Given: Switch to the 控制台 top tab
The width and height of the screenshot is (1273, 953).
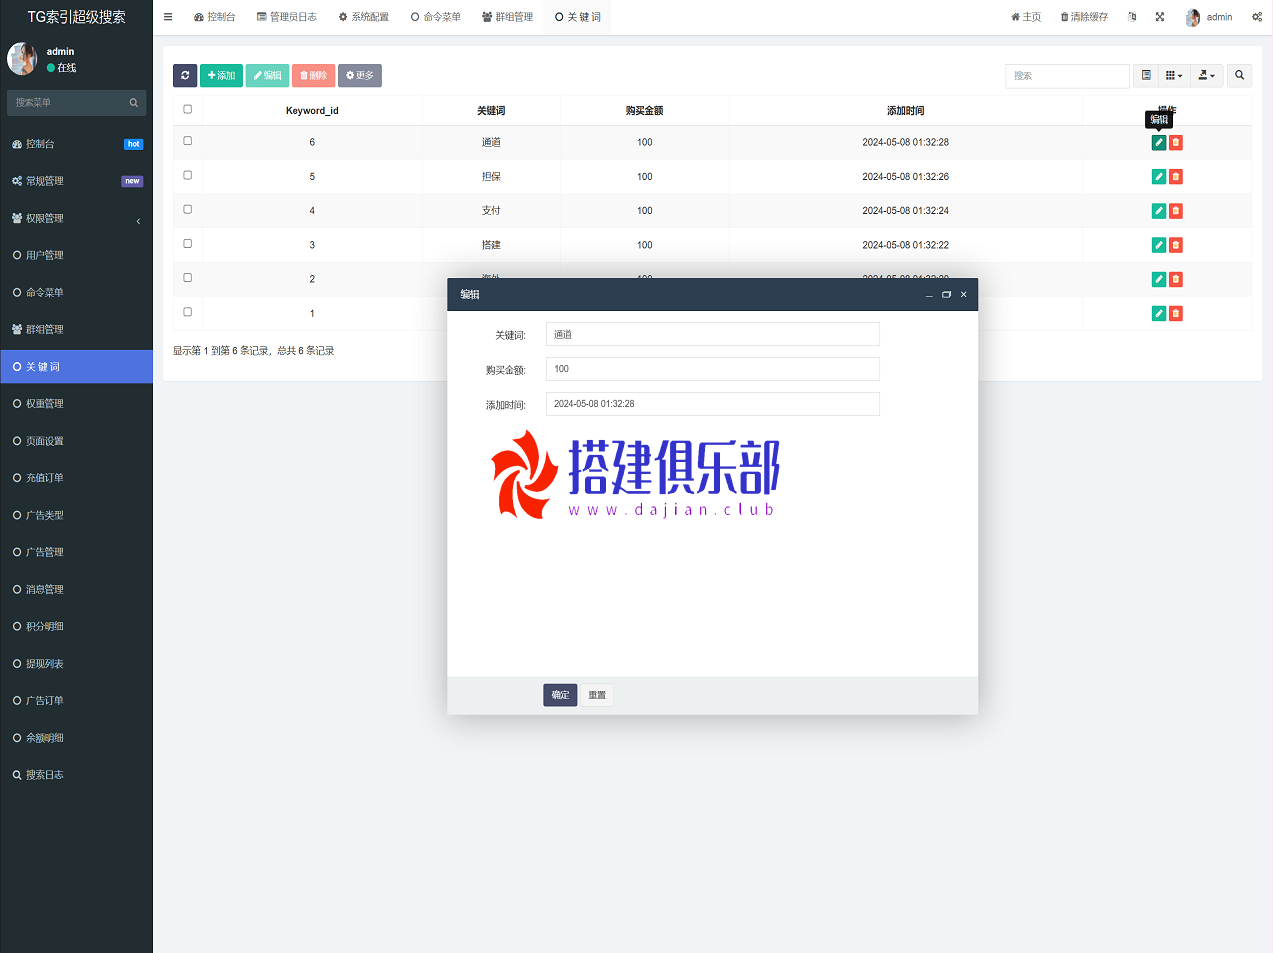Looking at the screenshot, I should [x=215, y=17].
